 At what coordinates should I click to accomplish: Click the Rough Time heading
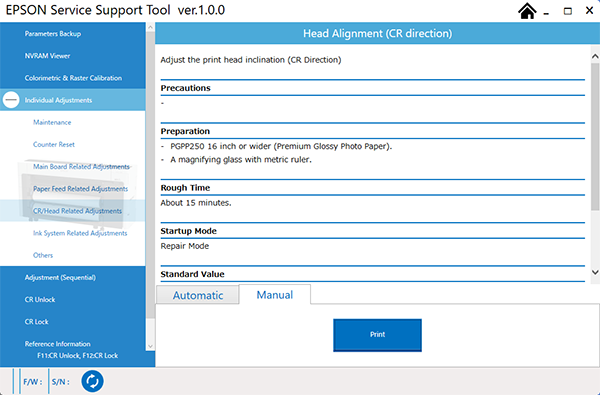[185, 188]
